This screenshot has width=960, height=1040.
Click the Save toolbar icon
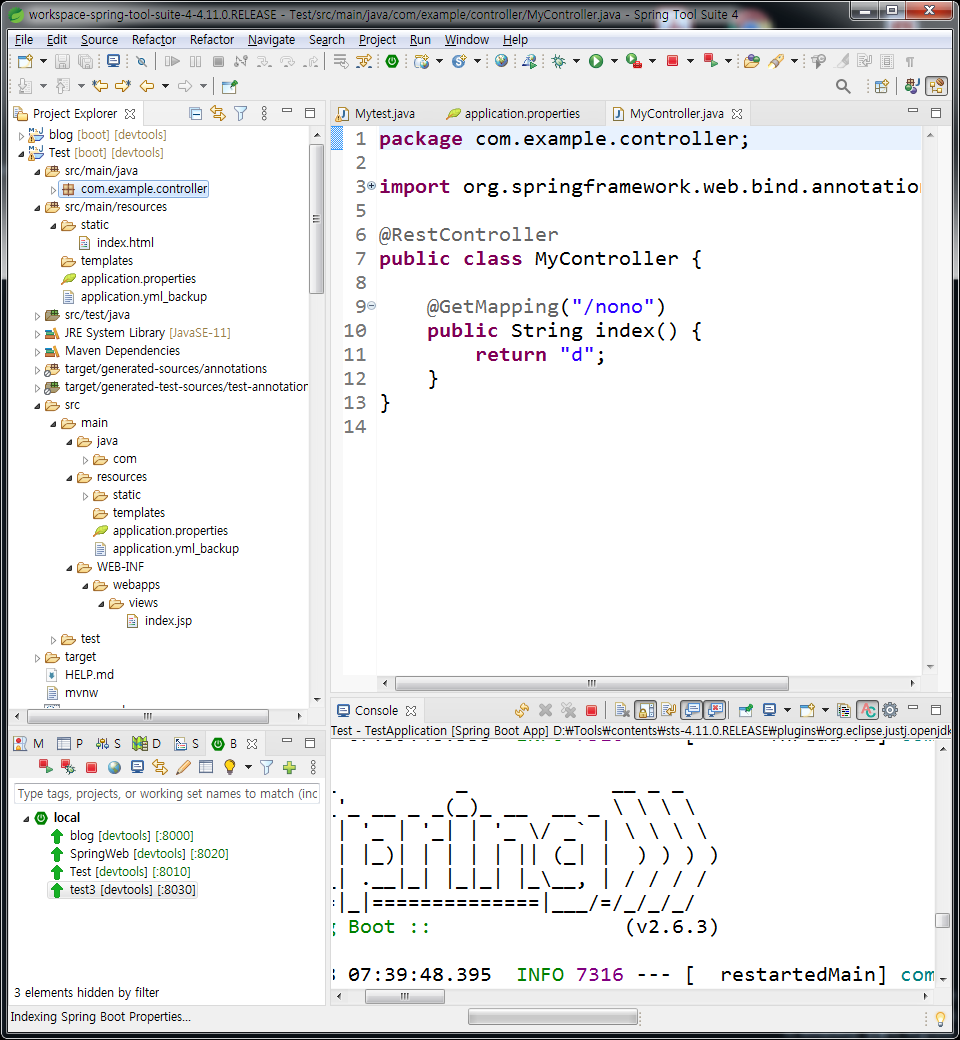click(62, 62)
